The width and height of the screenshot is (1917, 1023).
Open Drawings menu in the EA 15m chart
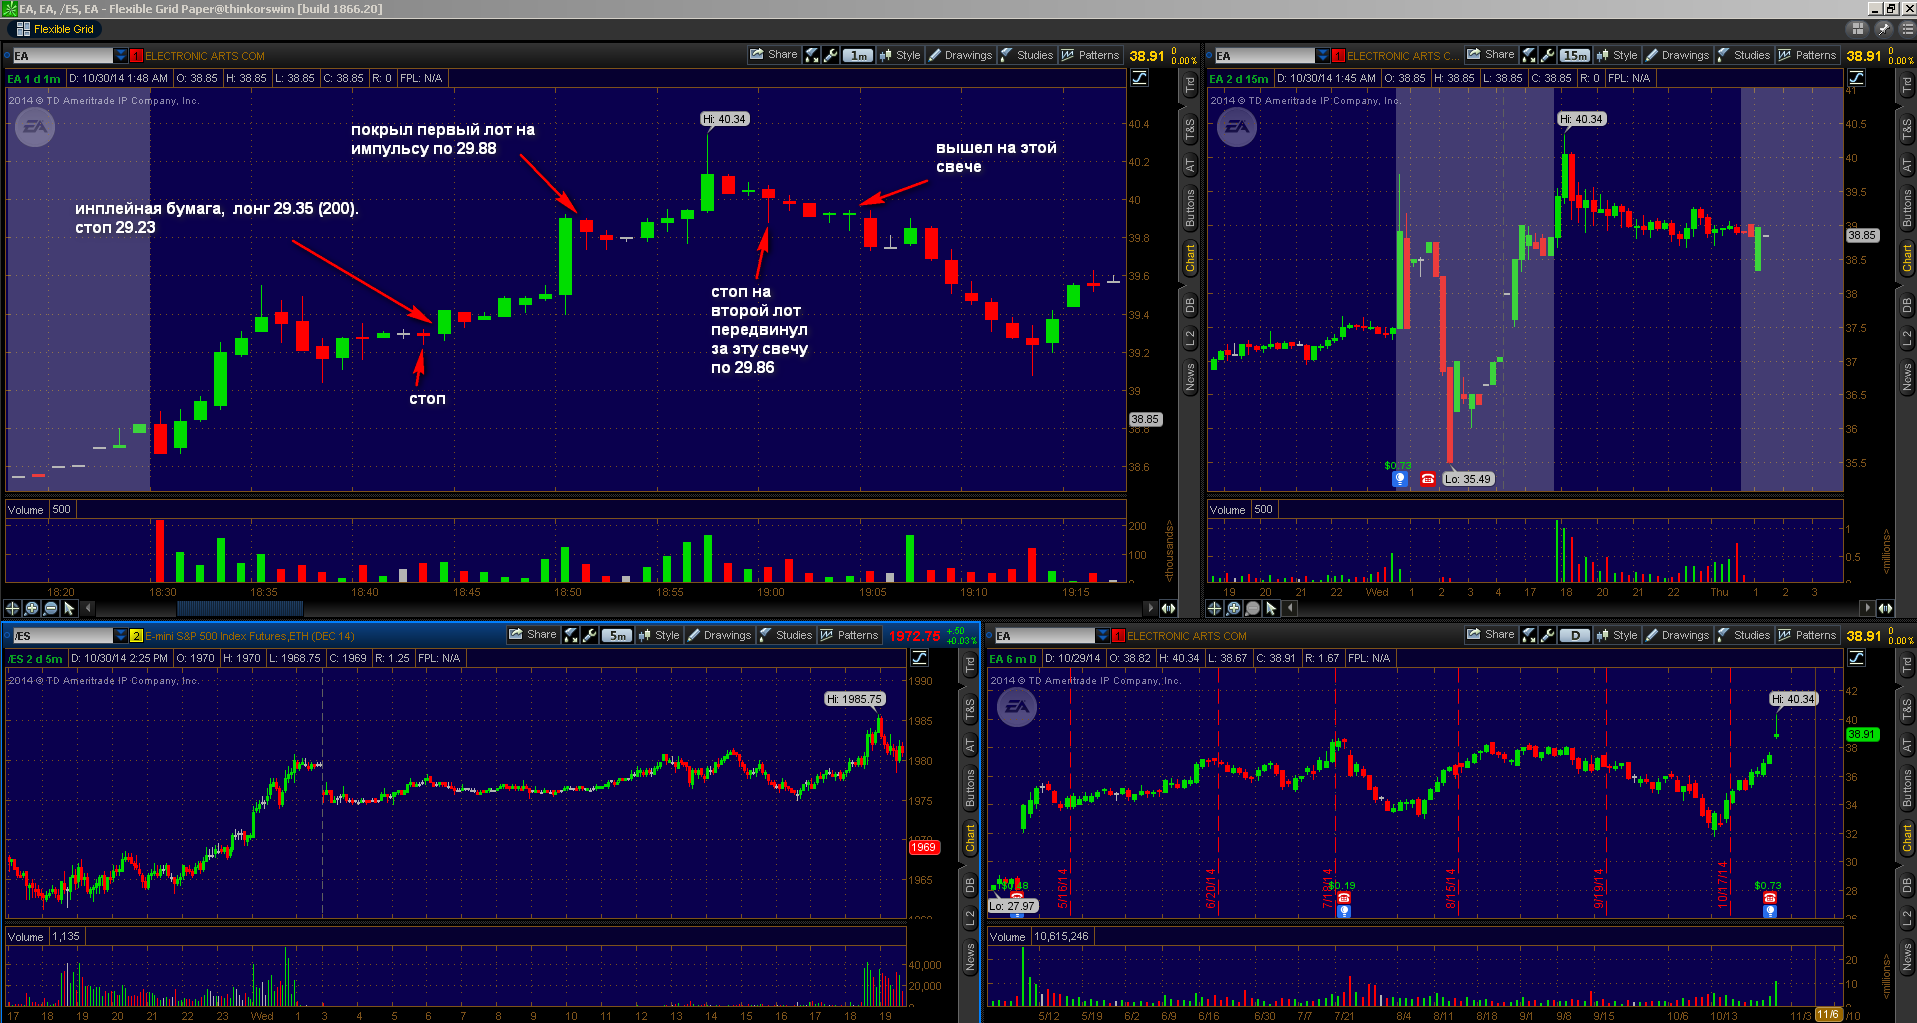pyautogui.click(x=1677, y=55)
